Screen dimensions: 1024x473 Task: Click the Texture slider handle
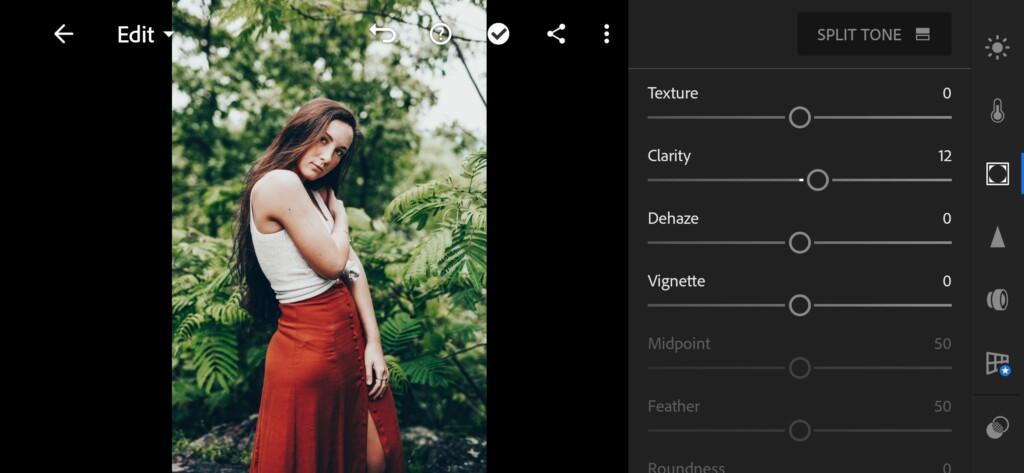(799, 118)
